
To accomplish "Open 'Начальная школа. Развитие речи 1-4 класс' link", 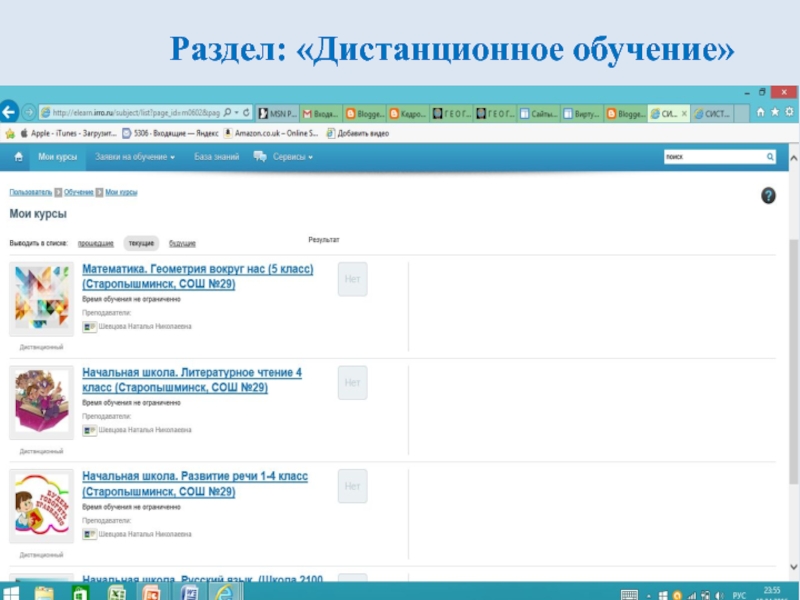I will click(x=195, y=477).
